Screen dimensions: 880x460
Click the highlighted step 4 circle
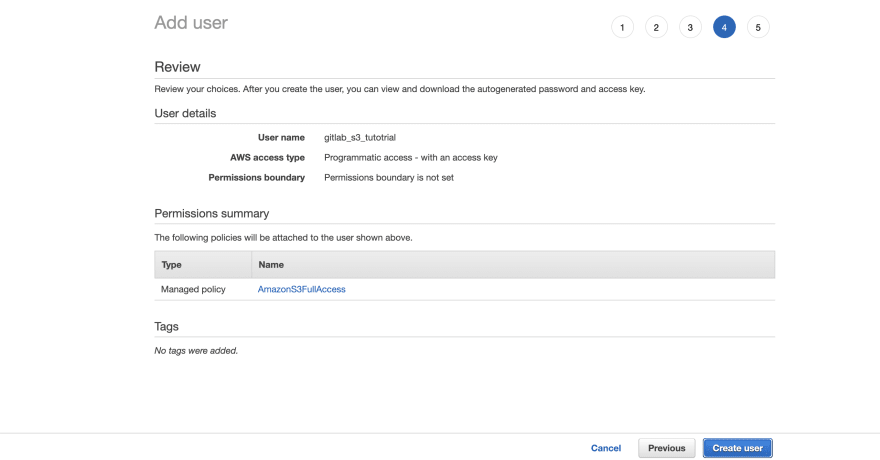click(724, 27)
